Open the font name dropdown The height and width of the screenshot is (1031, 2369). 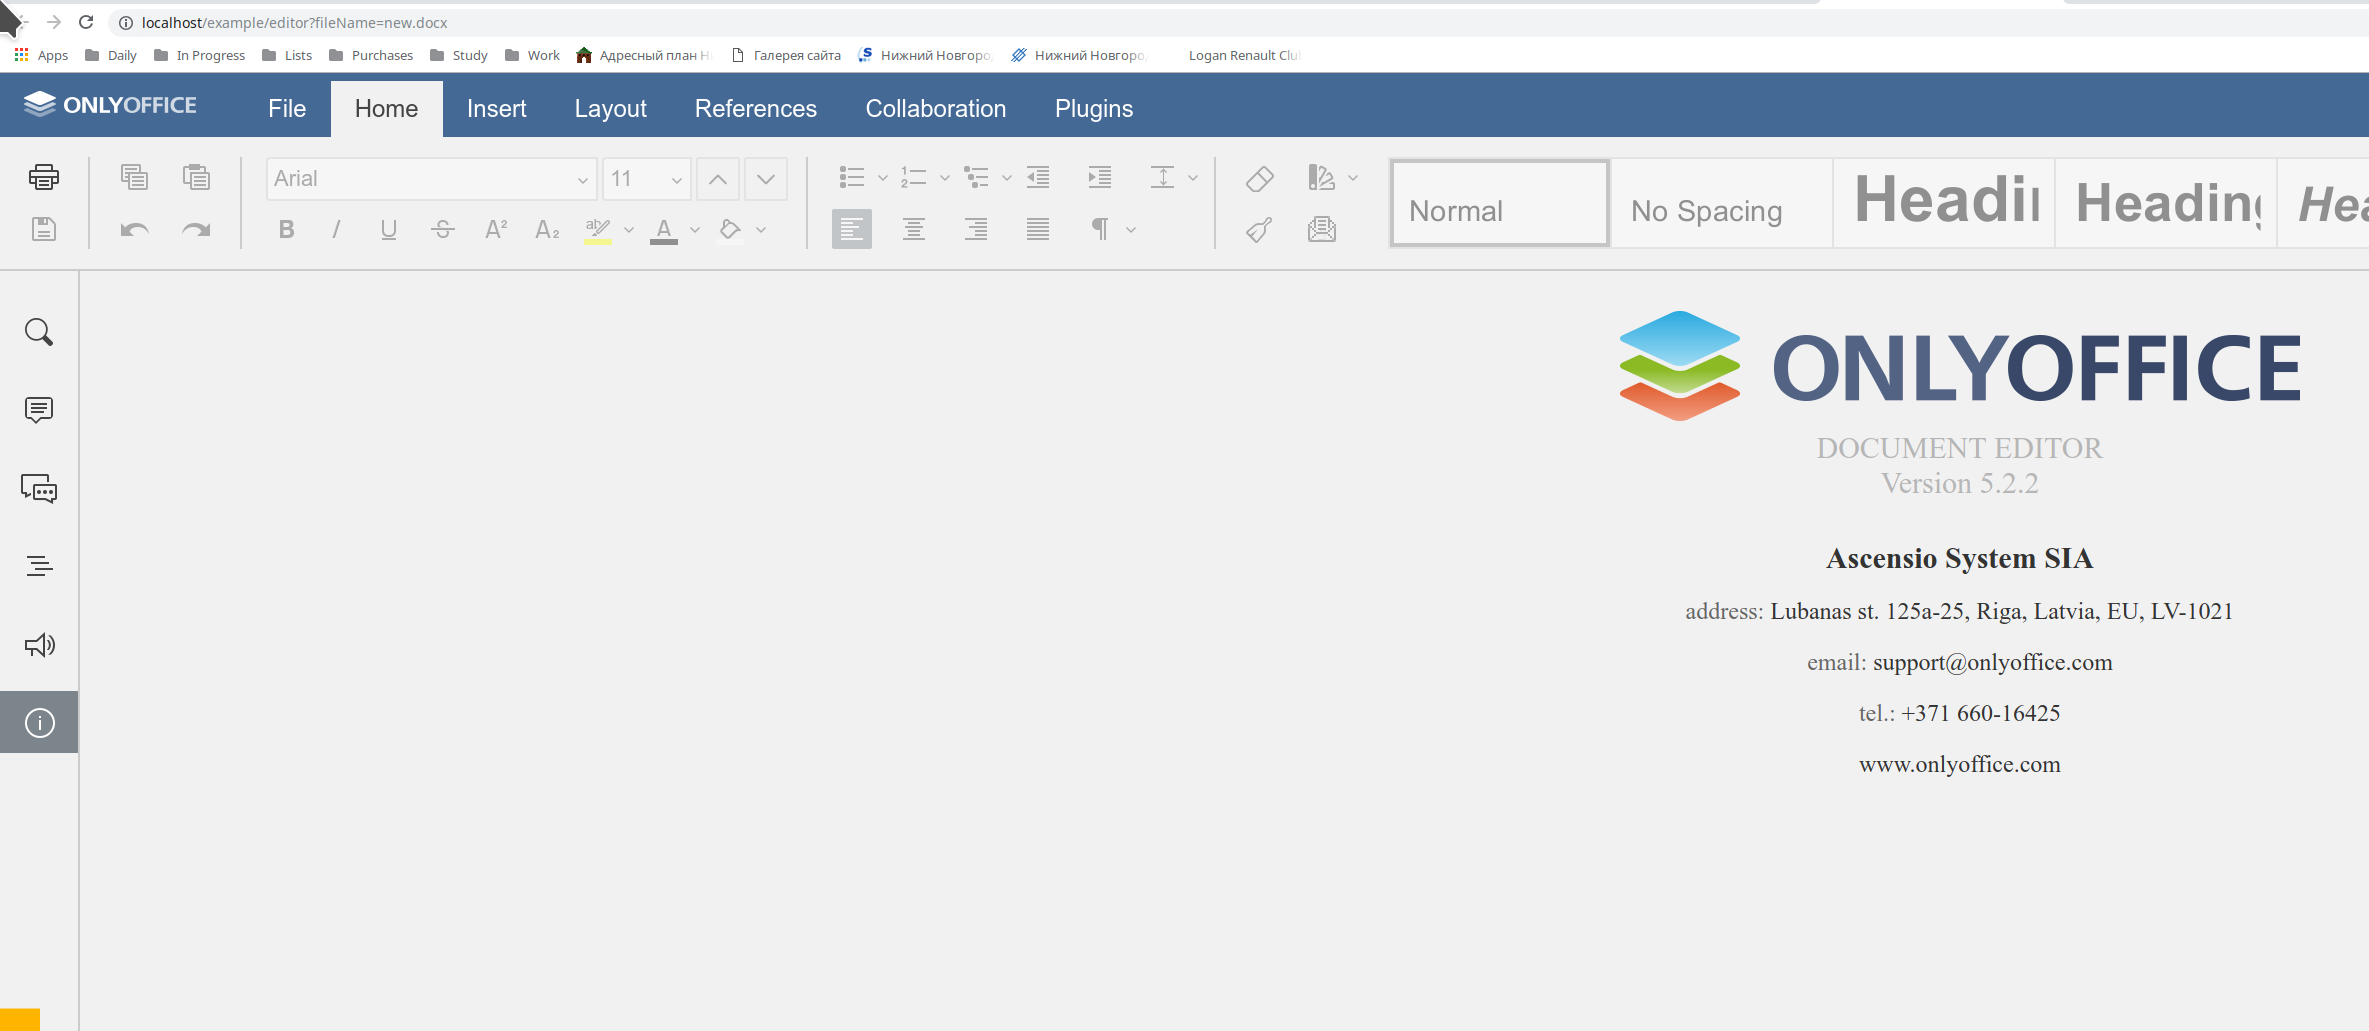coord(583,179)
